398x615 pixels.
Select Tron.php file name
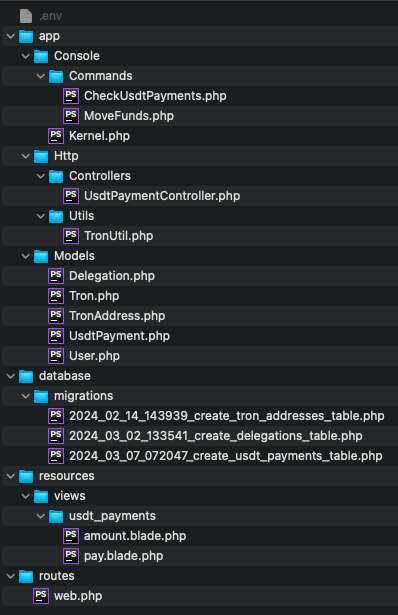(x=94, y=296)
